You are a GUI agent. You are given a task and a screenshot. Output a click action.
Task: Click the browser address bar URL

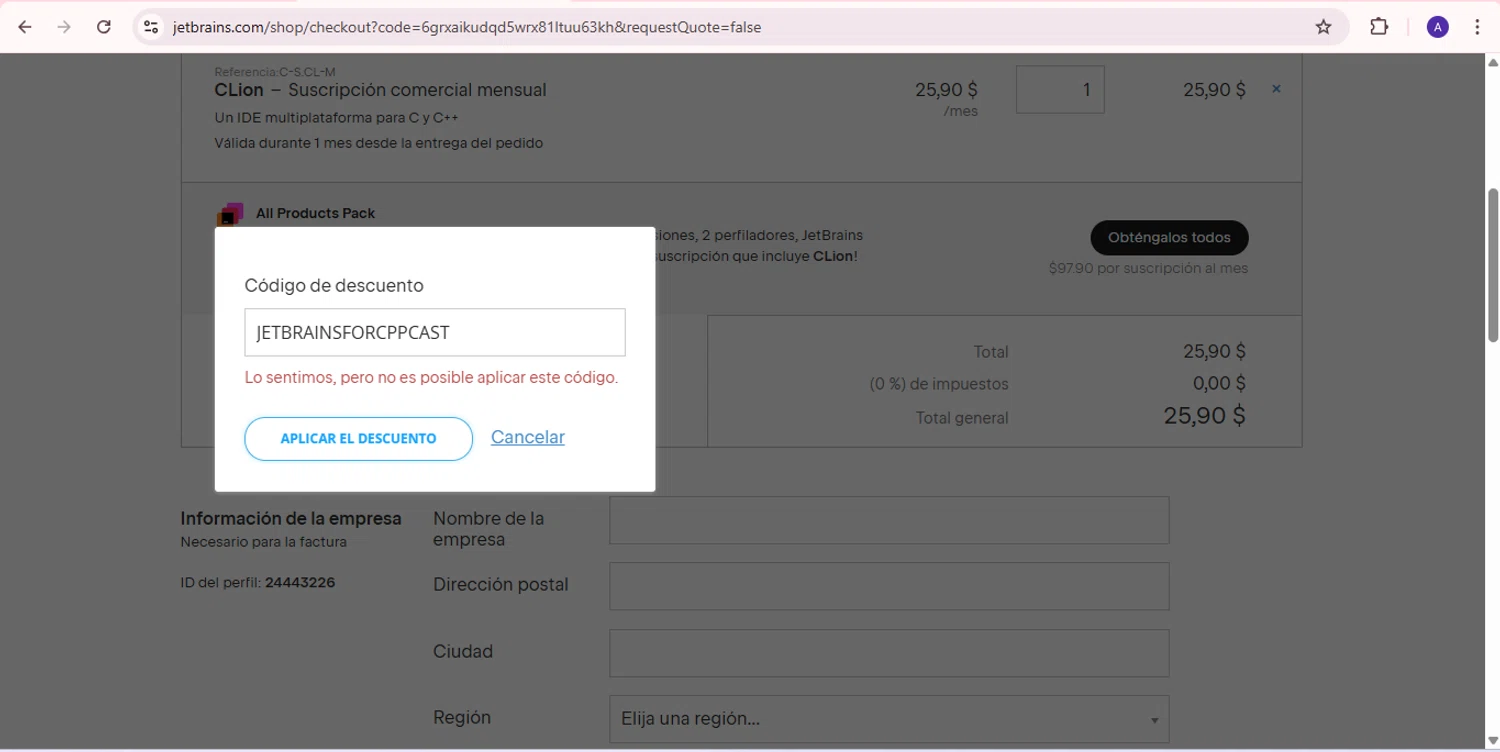[x=467, y=27]
